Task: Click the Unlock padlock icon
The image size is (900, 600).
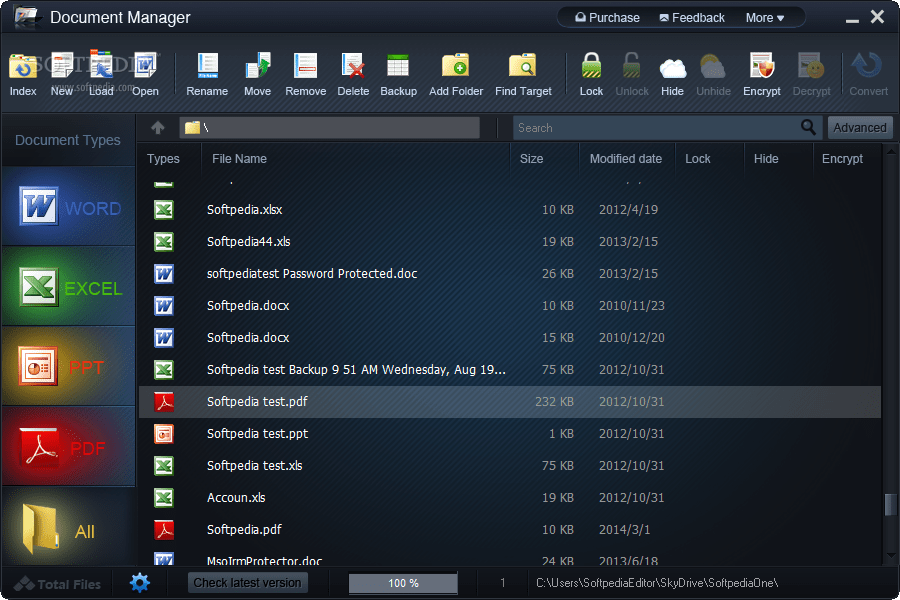Action: (631, 65)
